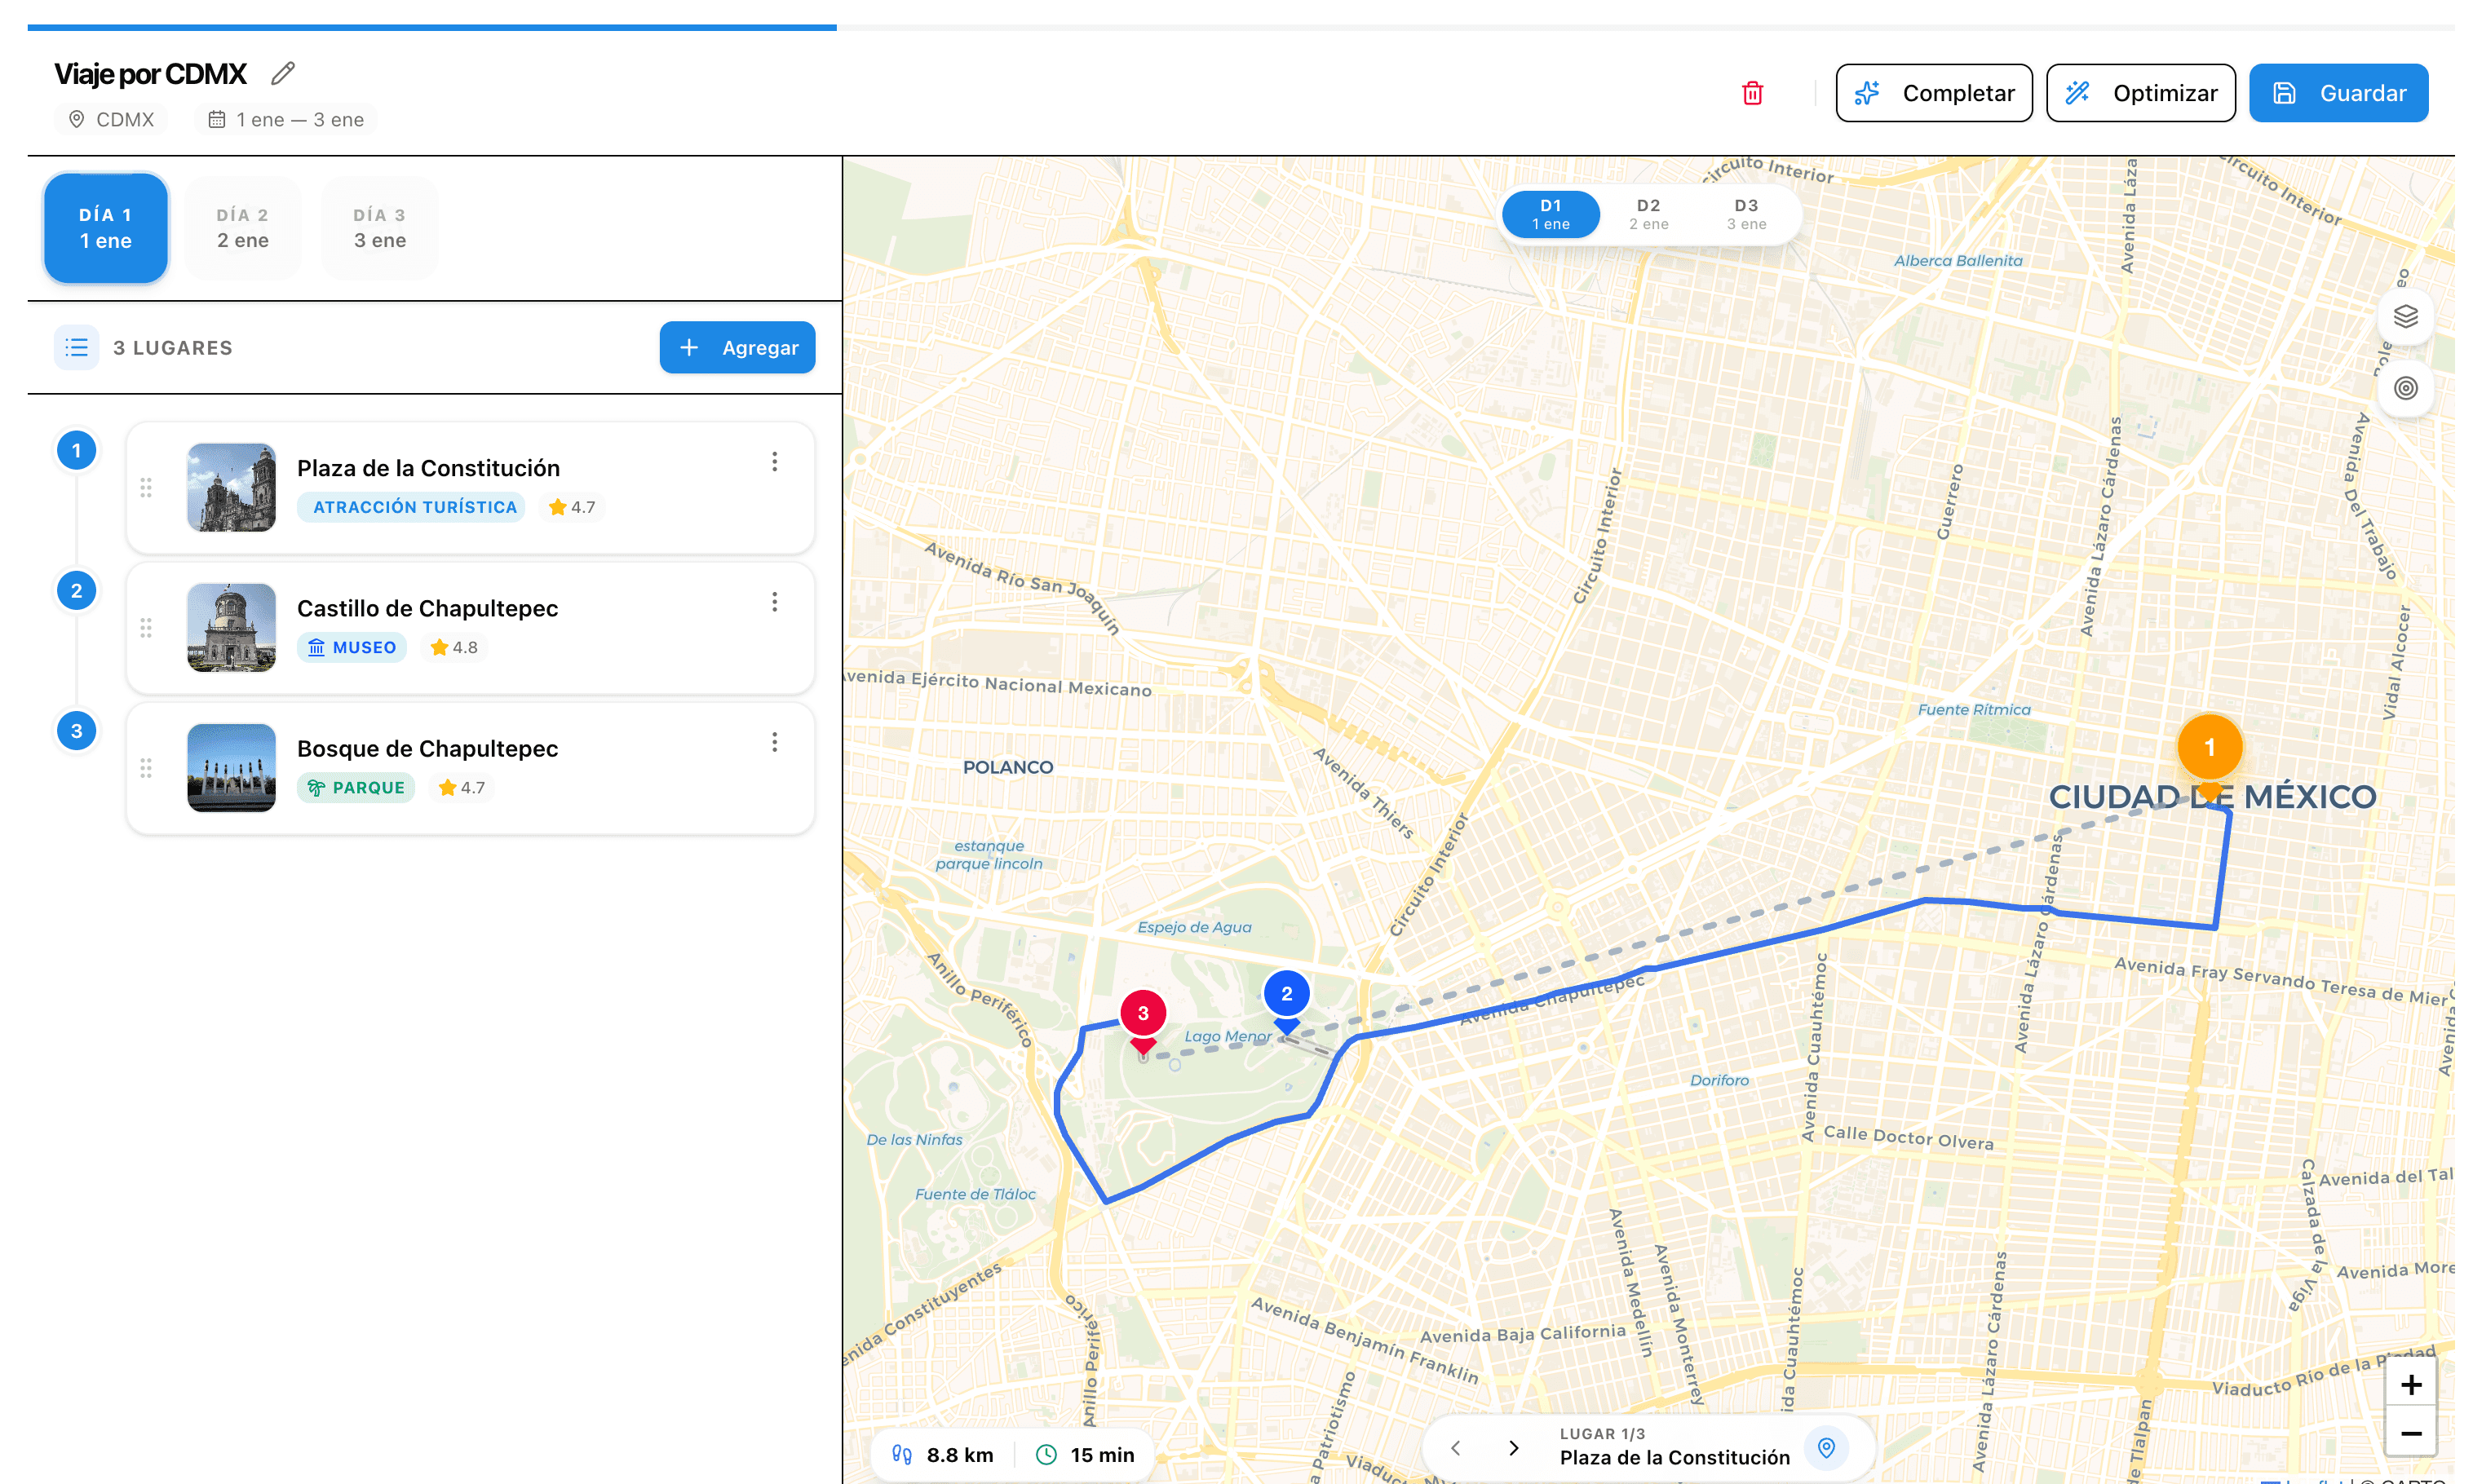2473x1484 pixels.
Task: Select the D3 chip on the map
Action: tap(1746, 213)
